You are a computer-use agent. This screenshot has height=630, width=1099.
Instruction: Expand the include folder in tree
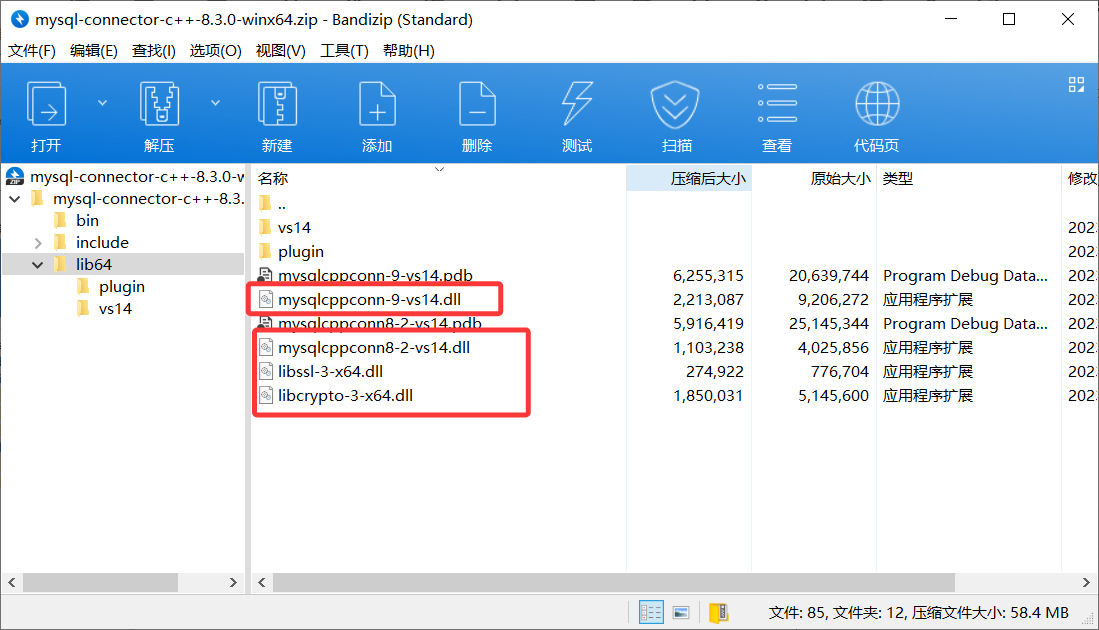coord(38,243)
